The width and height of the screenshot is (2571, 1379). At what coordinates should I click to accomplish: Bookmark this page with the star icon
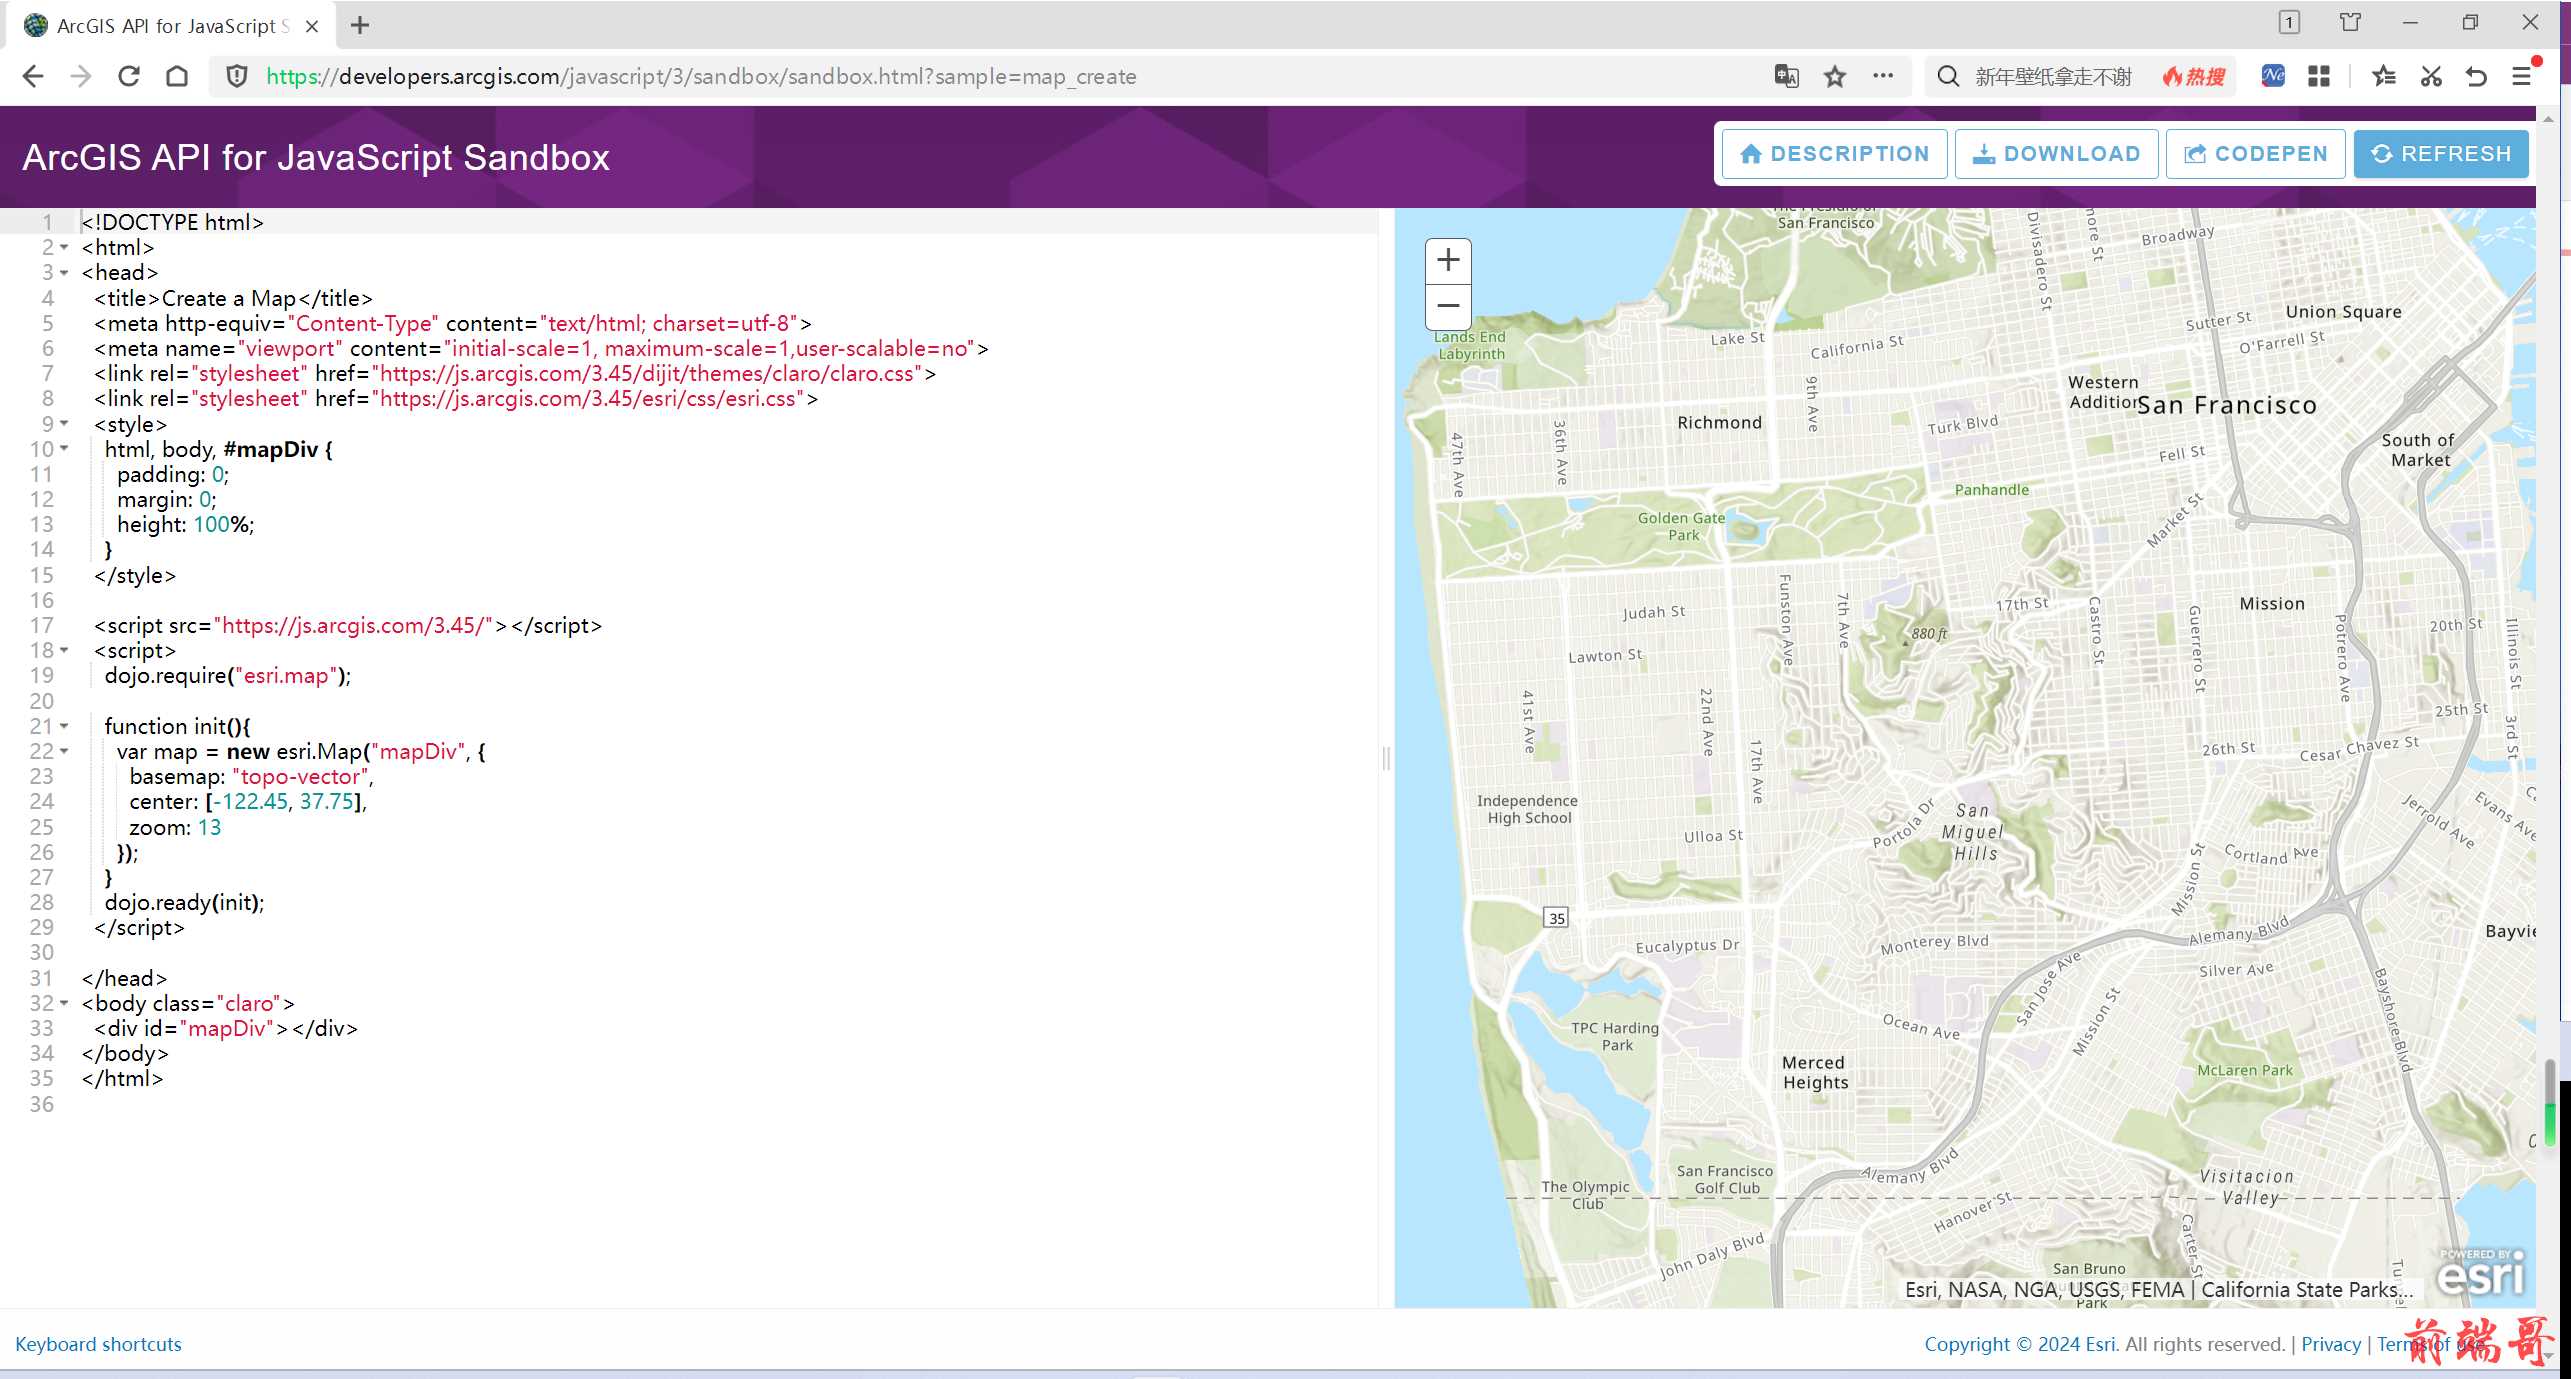1835,76
